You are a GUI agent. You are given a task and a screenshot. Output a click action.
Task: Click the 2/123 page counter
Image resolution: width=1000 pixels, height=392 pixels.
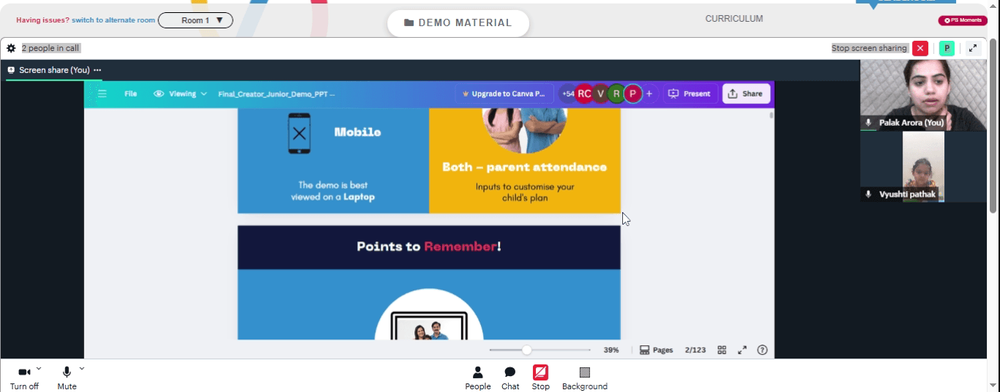point(695,350)
